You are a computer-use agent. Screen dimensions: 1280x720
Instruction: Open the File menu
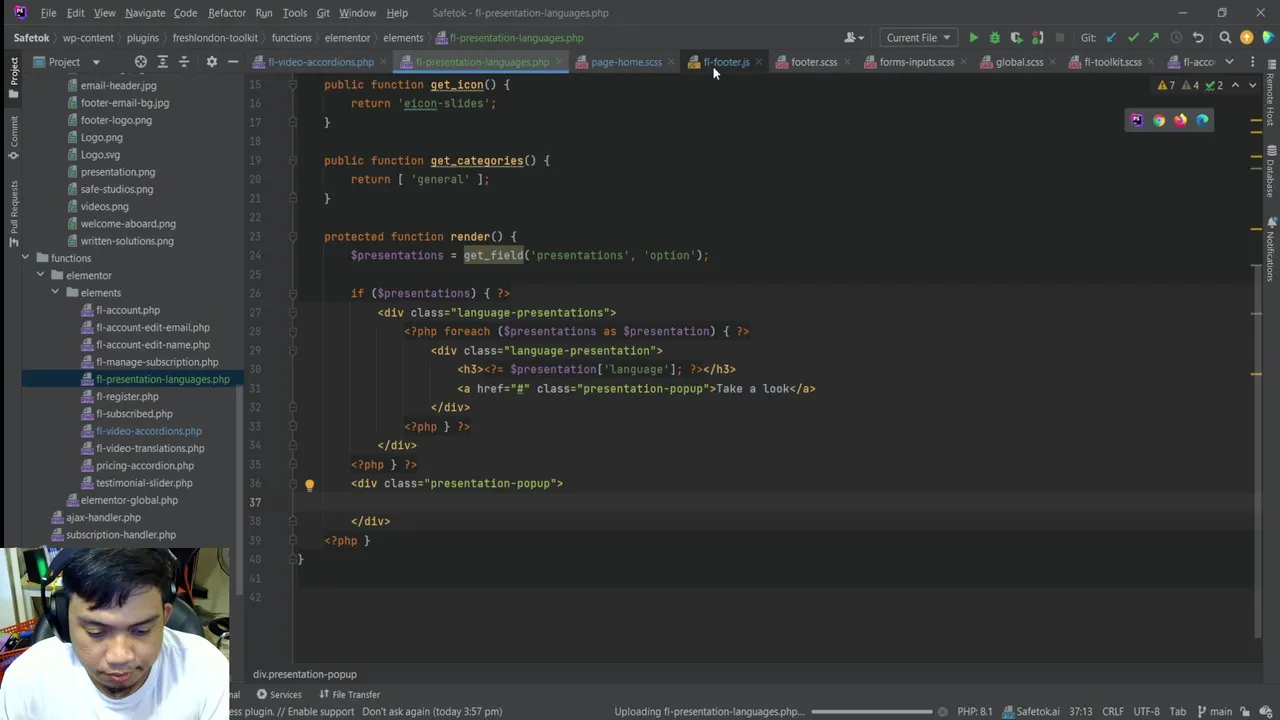[48, 13]
